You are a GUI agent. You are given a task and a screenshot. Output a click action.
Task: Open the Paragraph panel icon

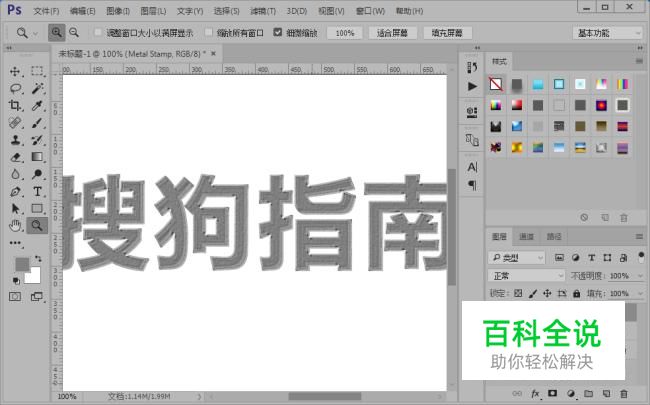coord(472,185)
